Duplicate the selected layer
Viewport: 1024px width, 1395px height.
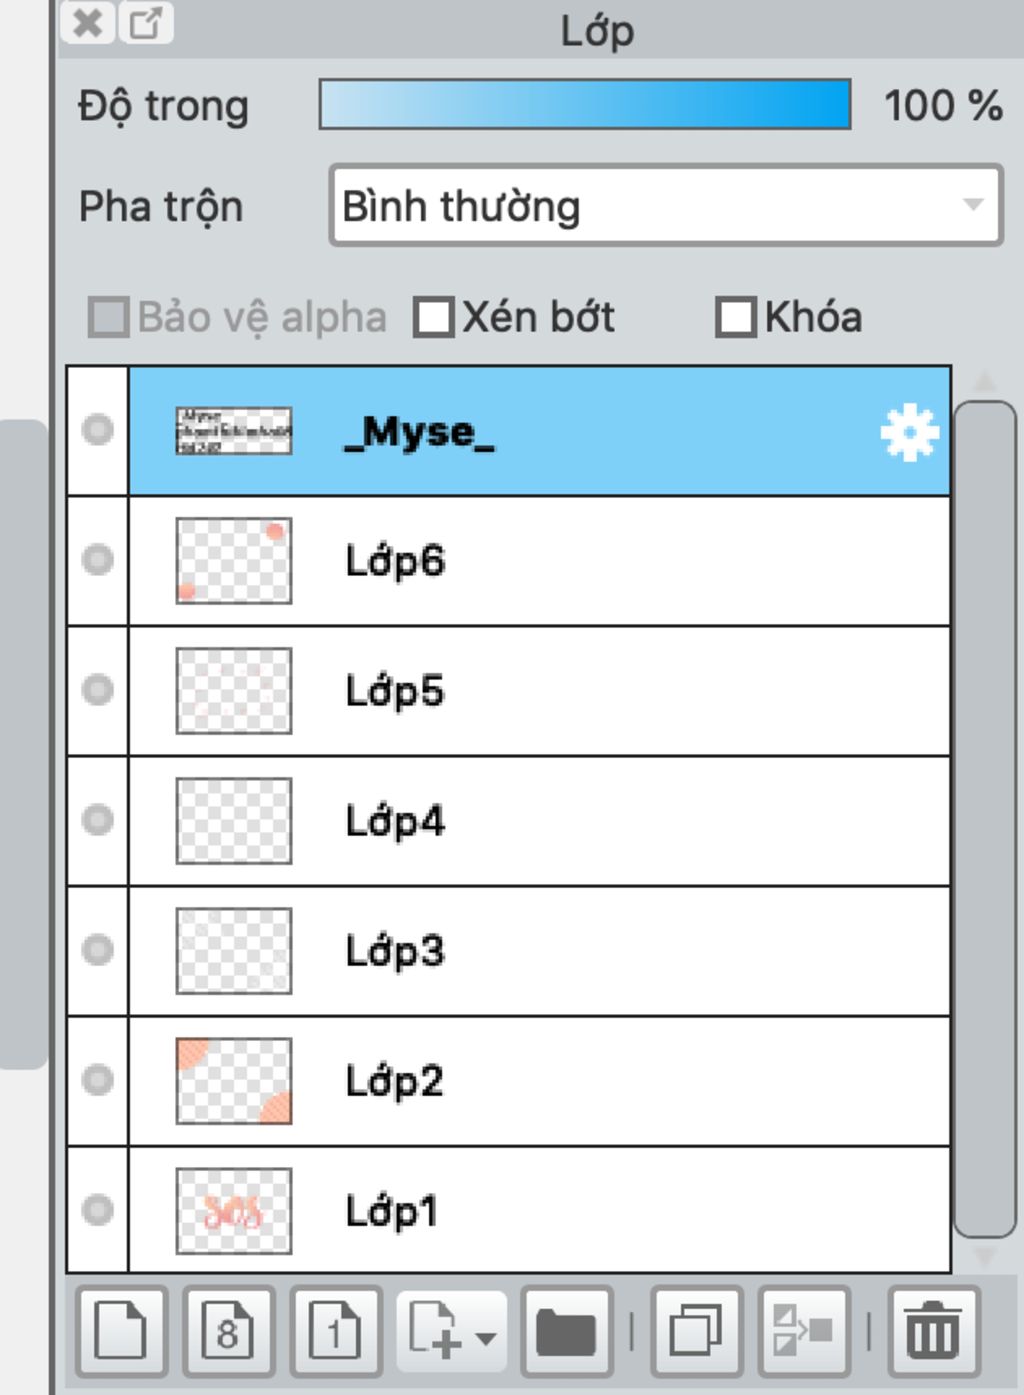pyautogui.click(x=696, y=1331)
